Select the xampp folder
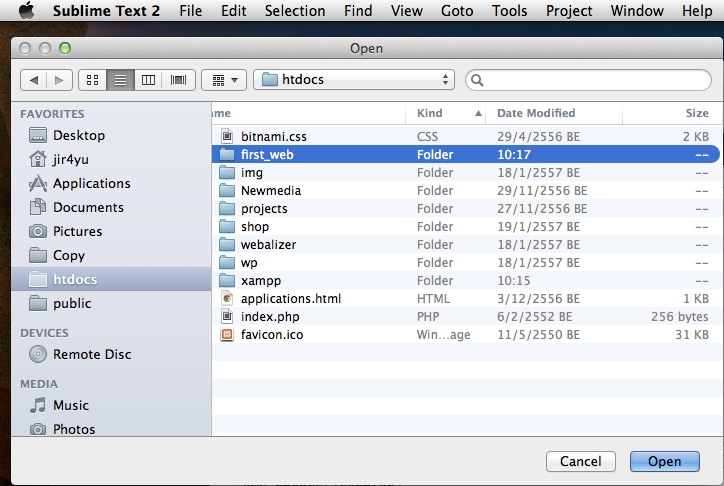Screen dimensions: 724x486 click(x=466, y=281)
